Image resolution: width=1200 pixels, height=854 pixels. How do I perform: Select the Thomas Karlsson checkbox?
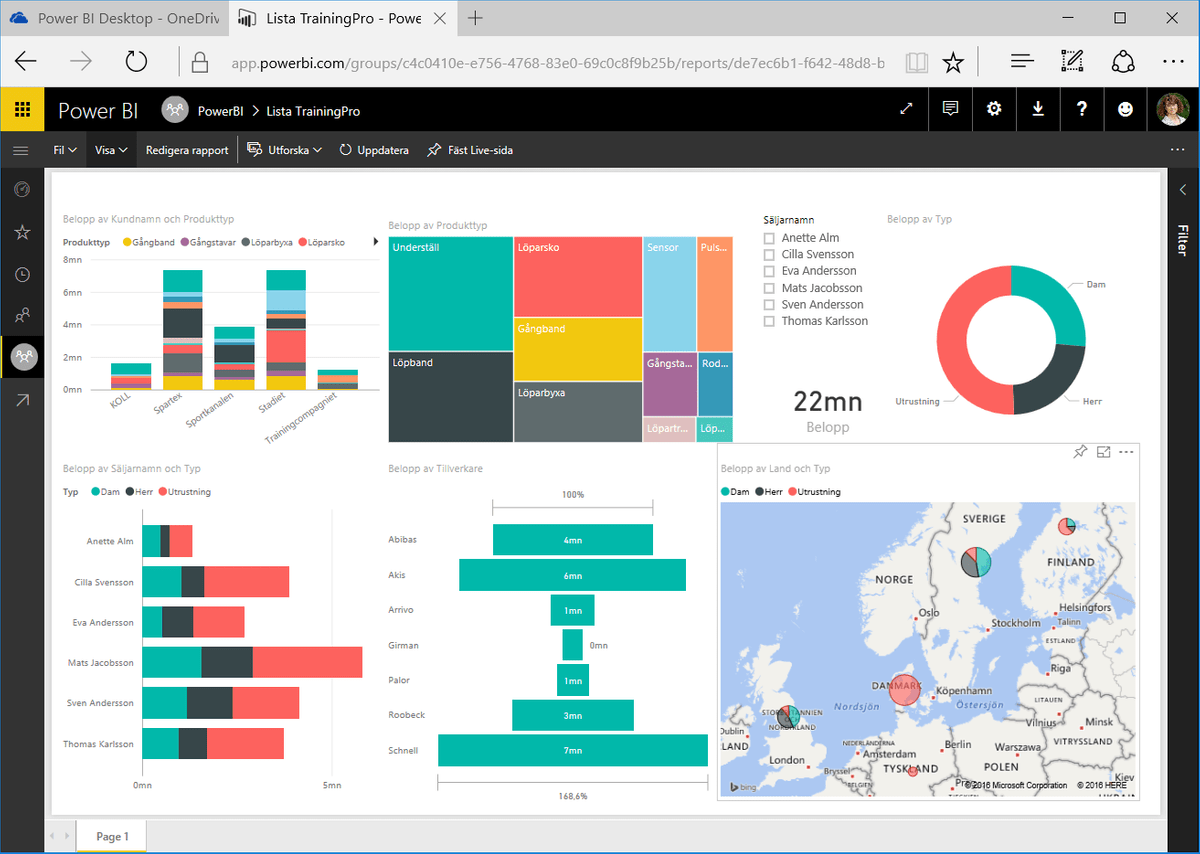[769, 321]
